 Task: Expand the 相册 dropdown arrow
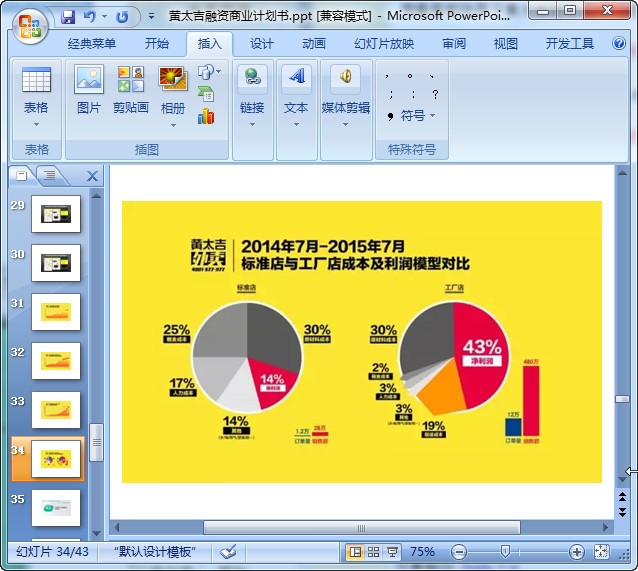pyautogui.click(x=173, y=125)
